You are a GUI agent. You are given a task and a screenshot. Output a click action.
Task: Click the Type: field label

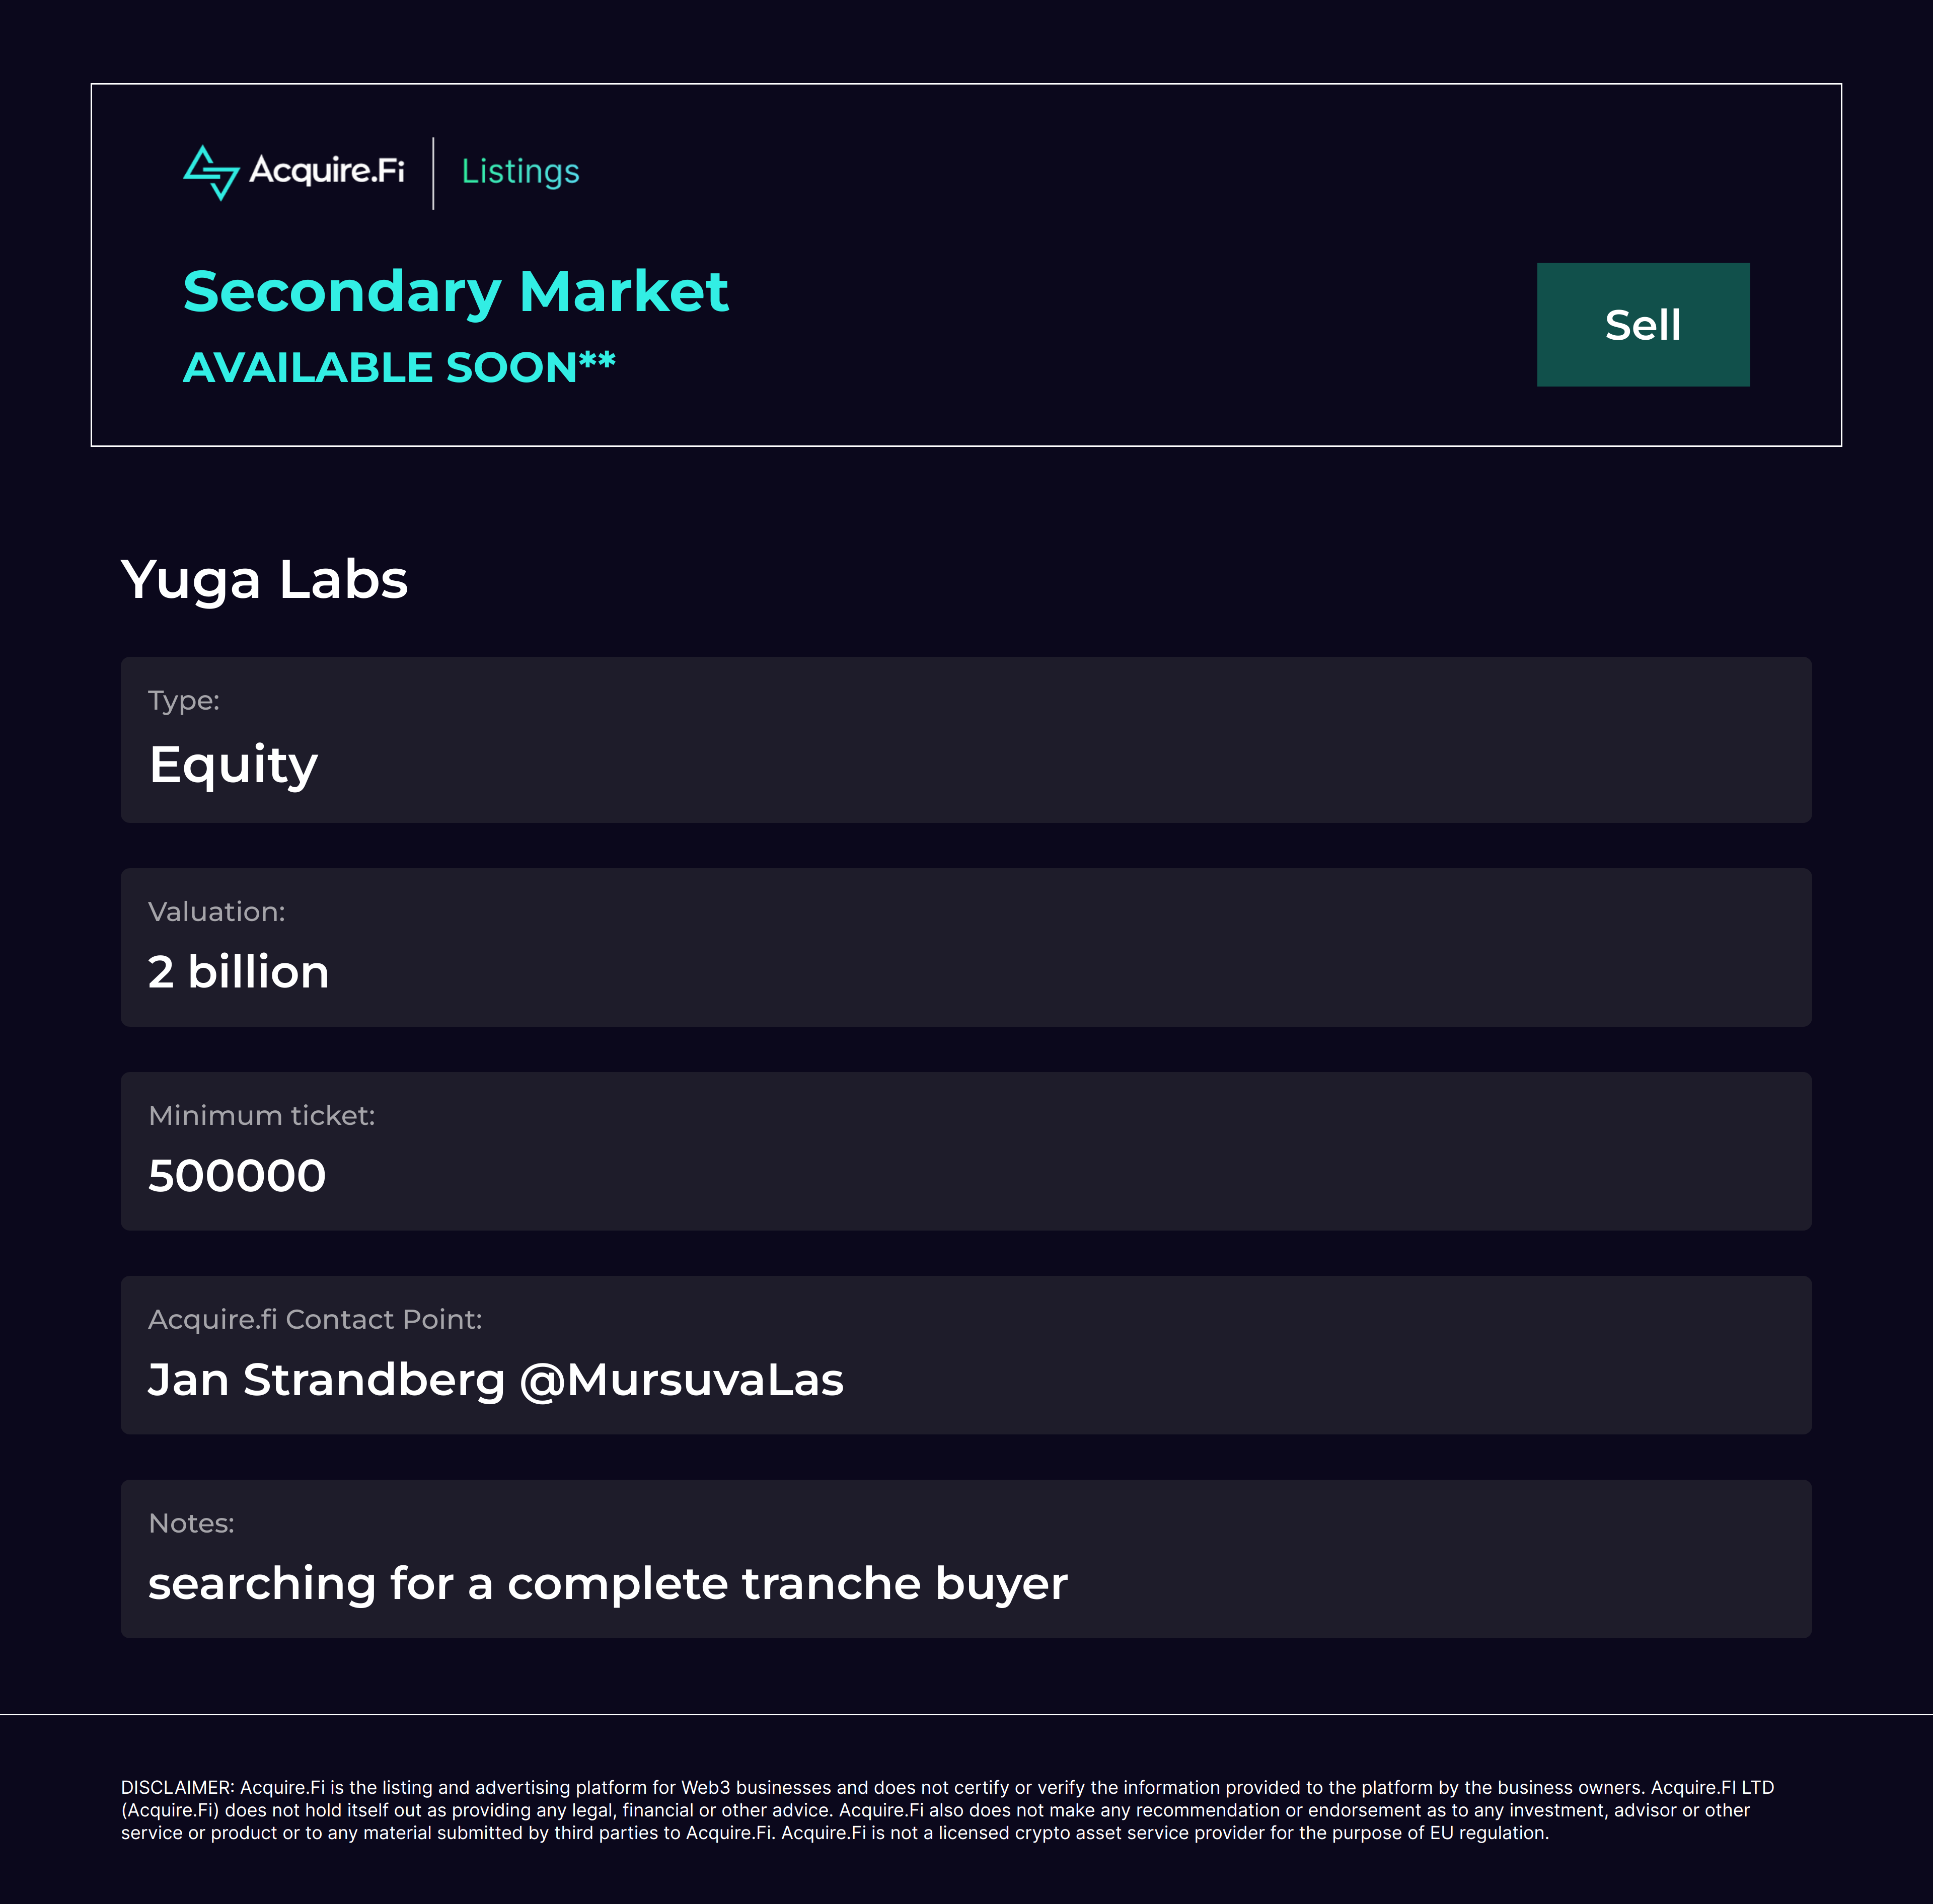(184, 701)
